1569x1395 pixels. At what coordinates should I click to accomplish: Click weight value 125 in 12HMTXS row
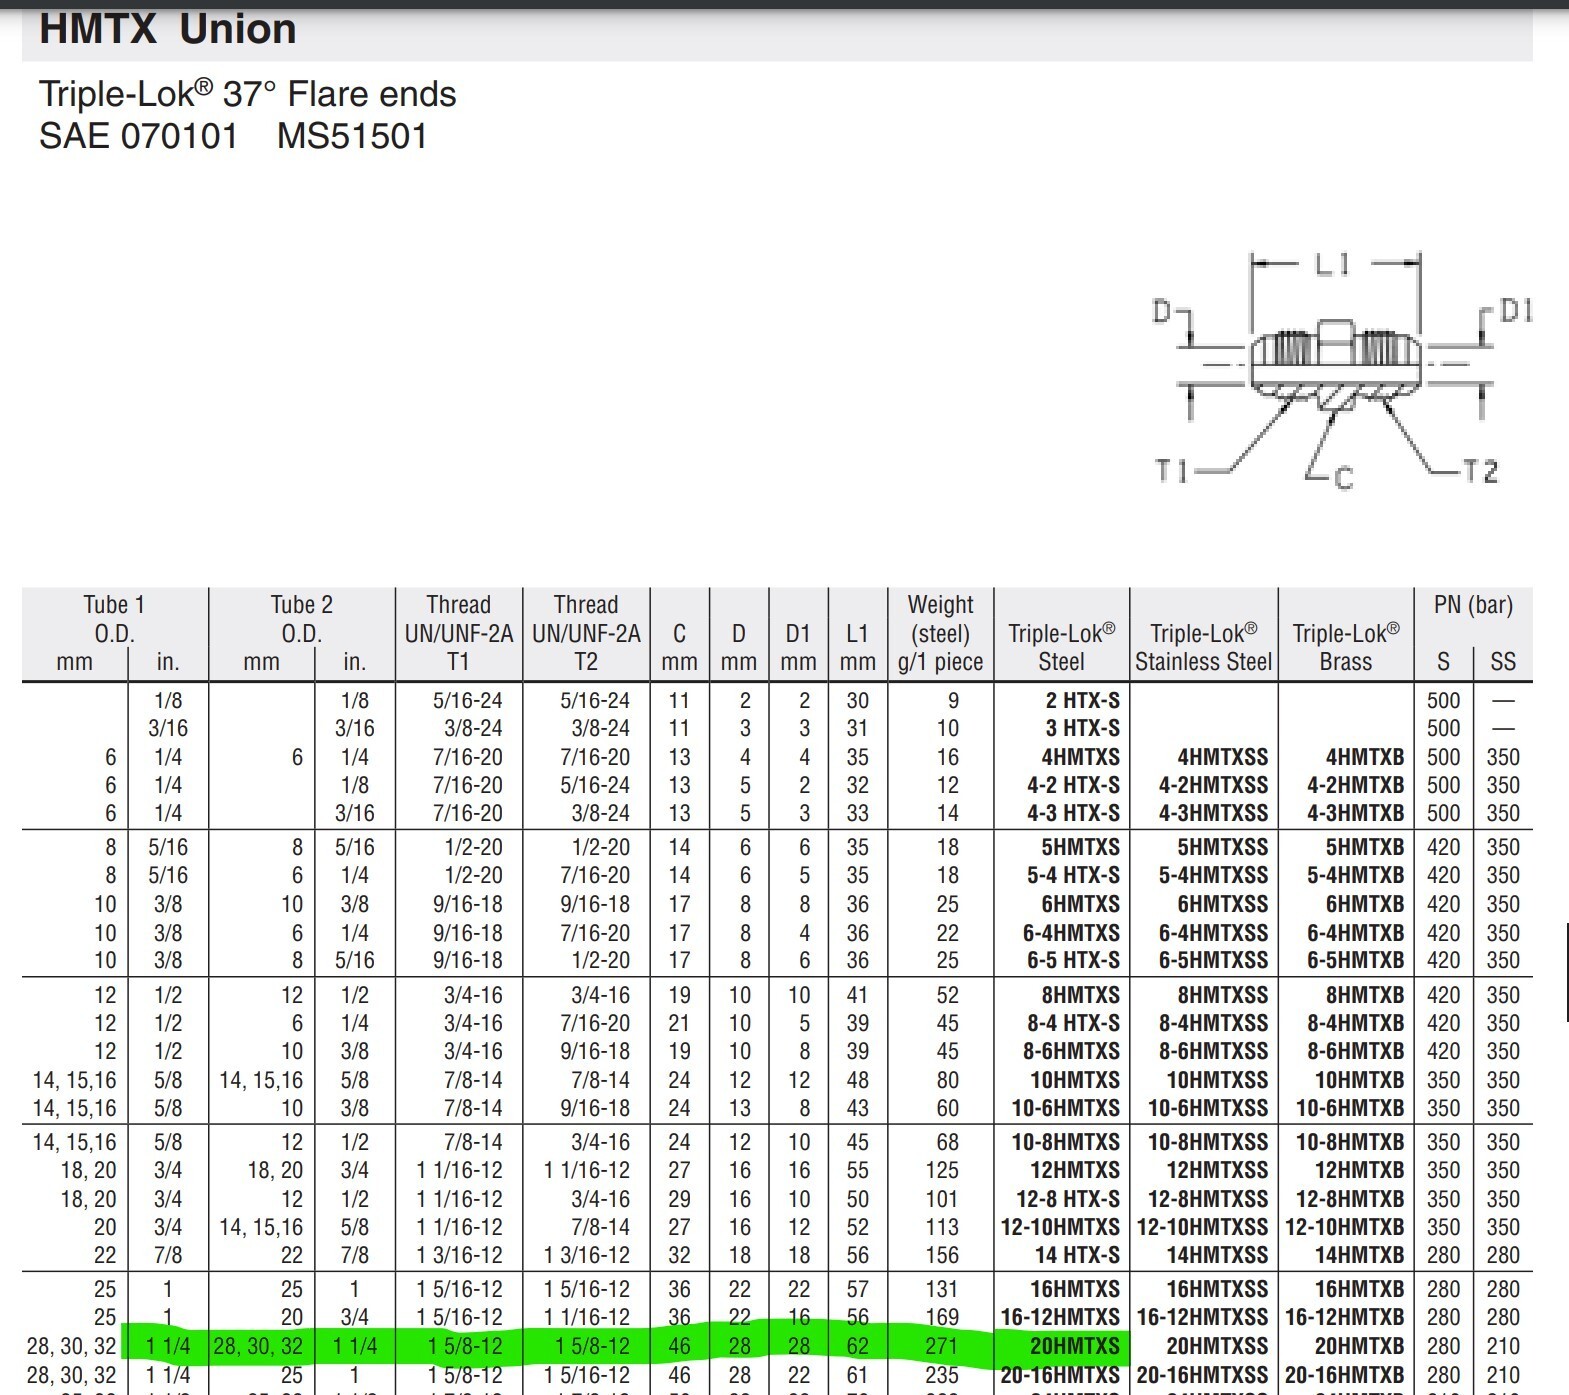pos(942,1170)
